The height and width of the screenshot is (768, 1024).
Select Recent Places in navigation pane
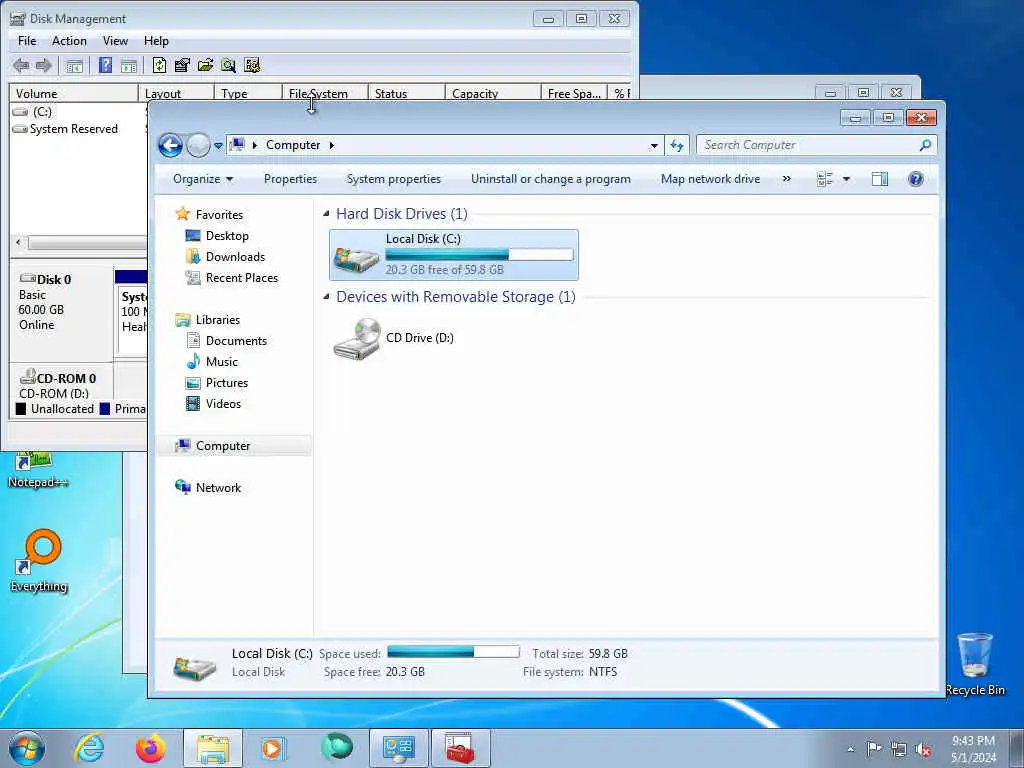coord(242,278)
